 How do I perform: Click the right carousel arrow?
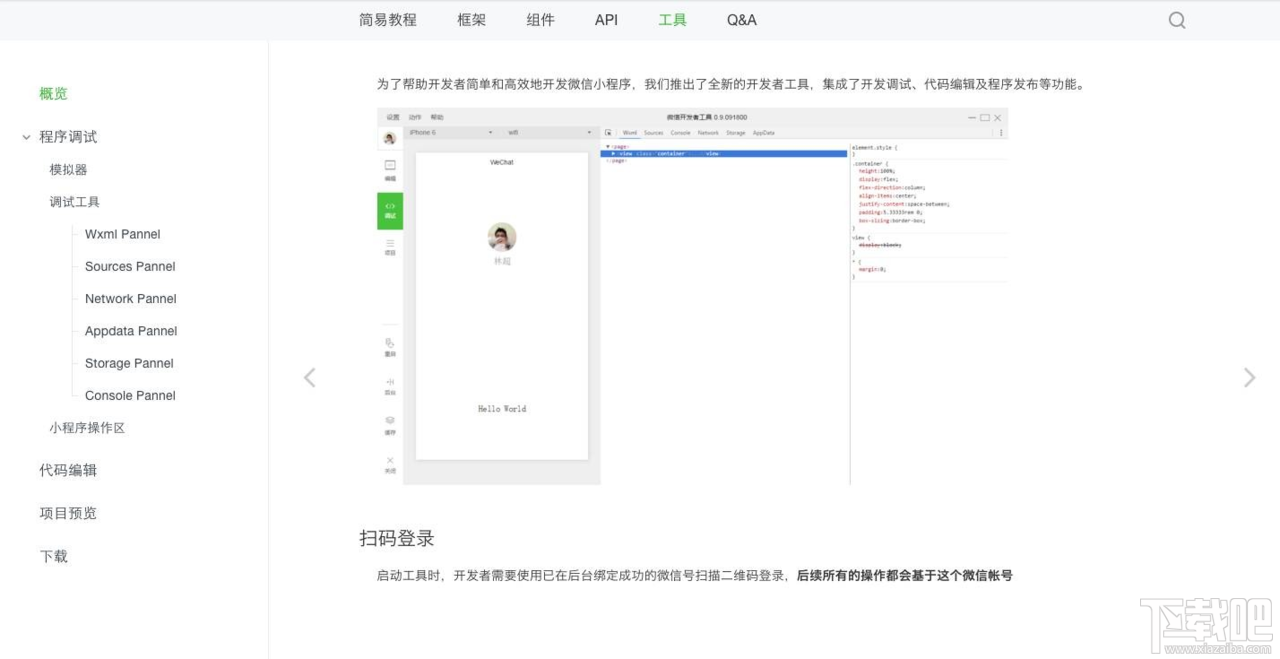pyautogui.click(x=1249, y=377)
